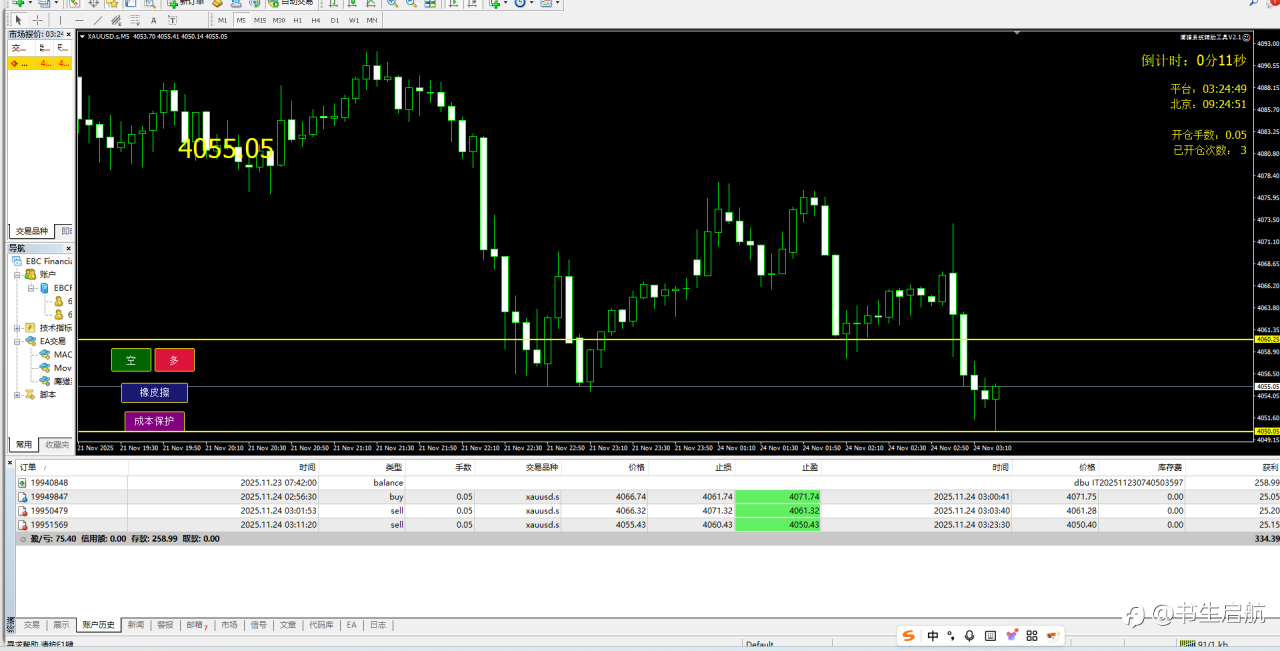The width and height of the screenshot is (1280, 651).
Task: Sort history by 获利 column header
Action: [1270, 467]
